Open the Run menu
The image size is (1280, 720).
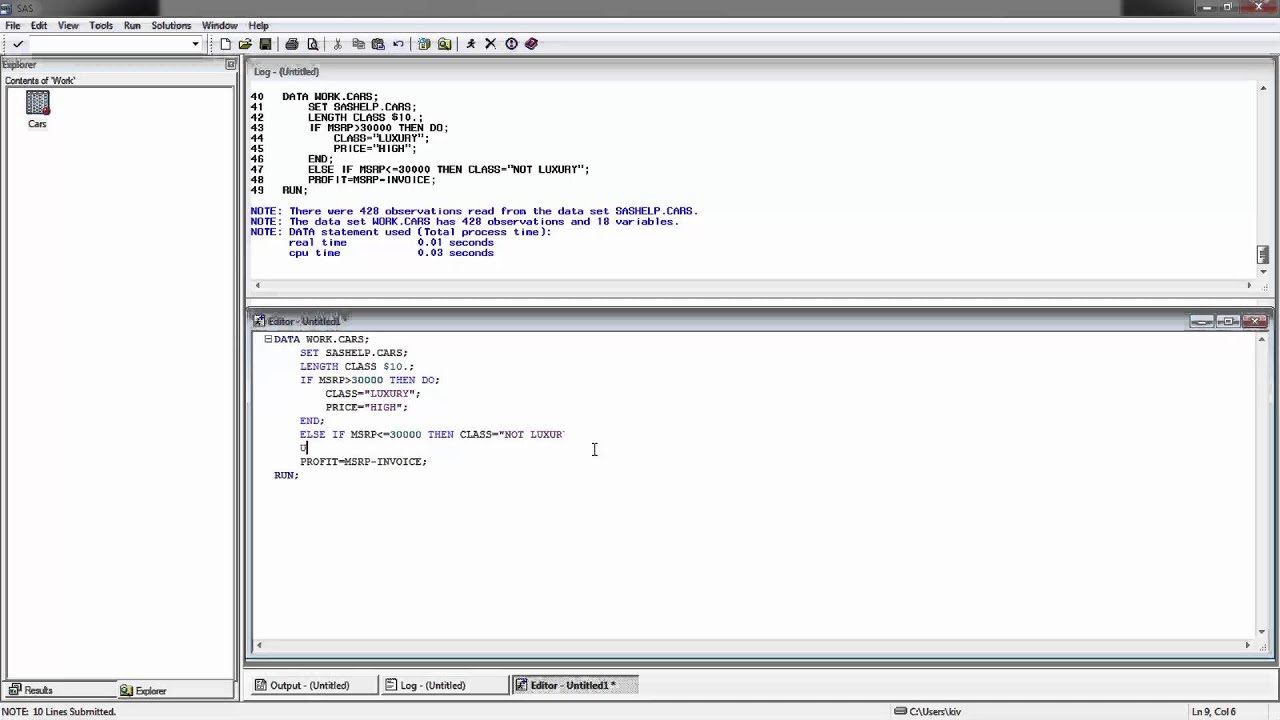[132, 25]
